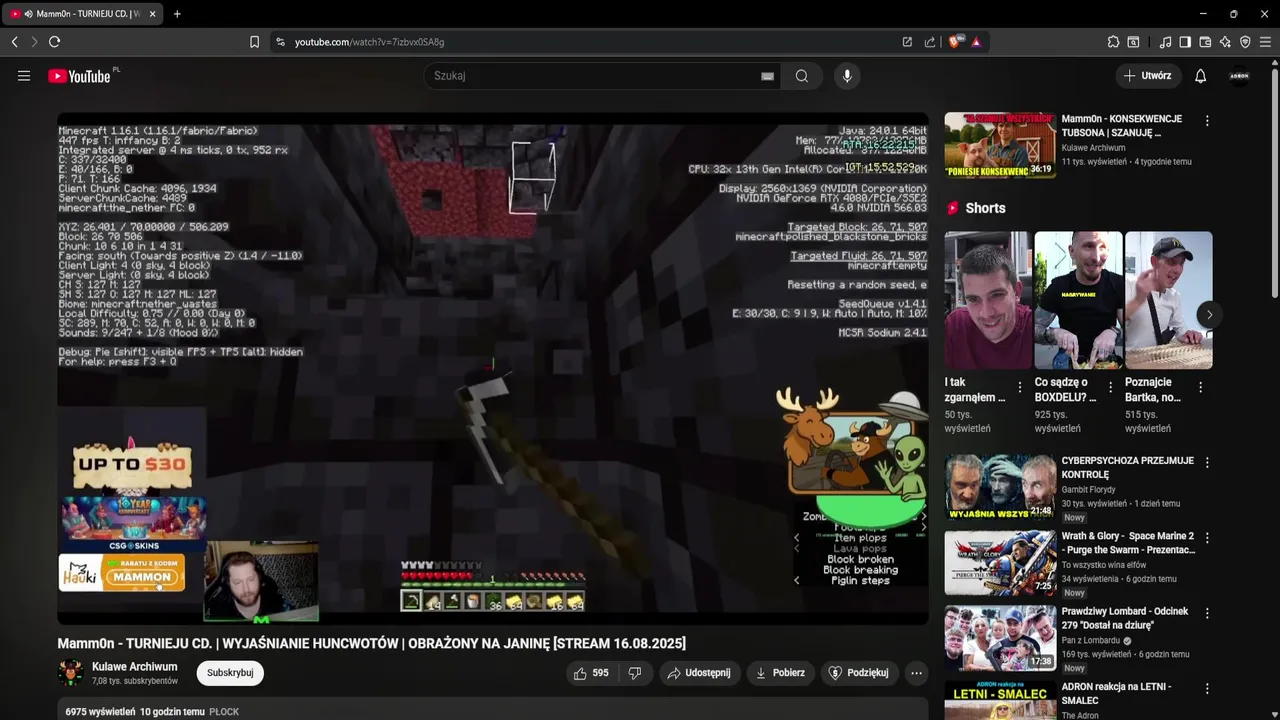Click the address bar URL
1280x720 pixels.
pos(369,42)
